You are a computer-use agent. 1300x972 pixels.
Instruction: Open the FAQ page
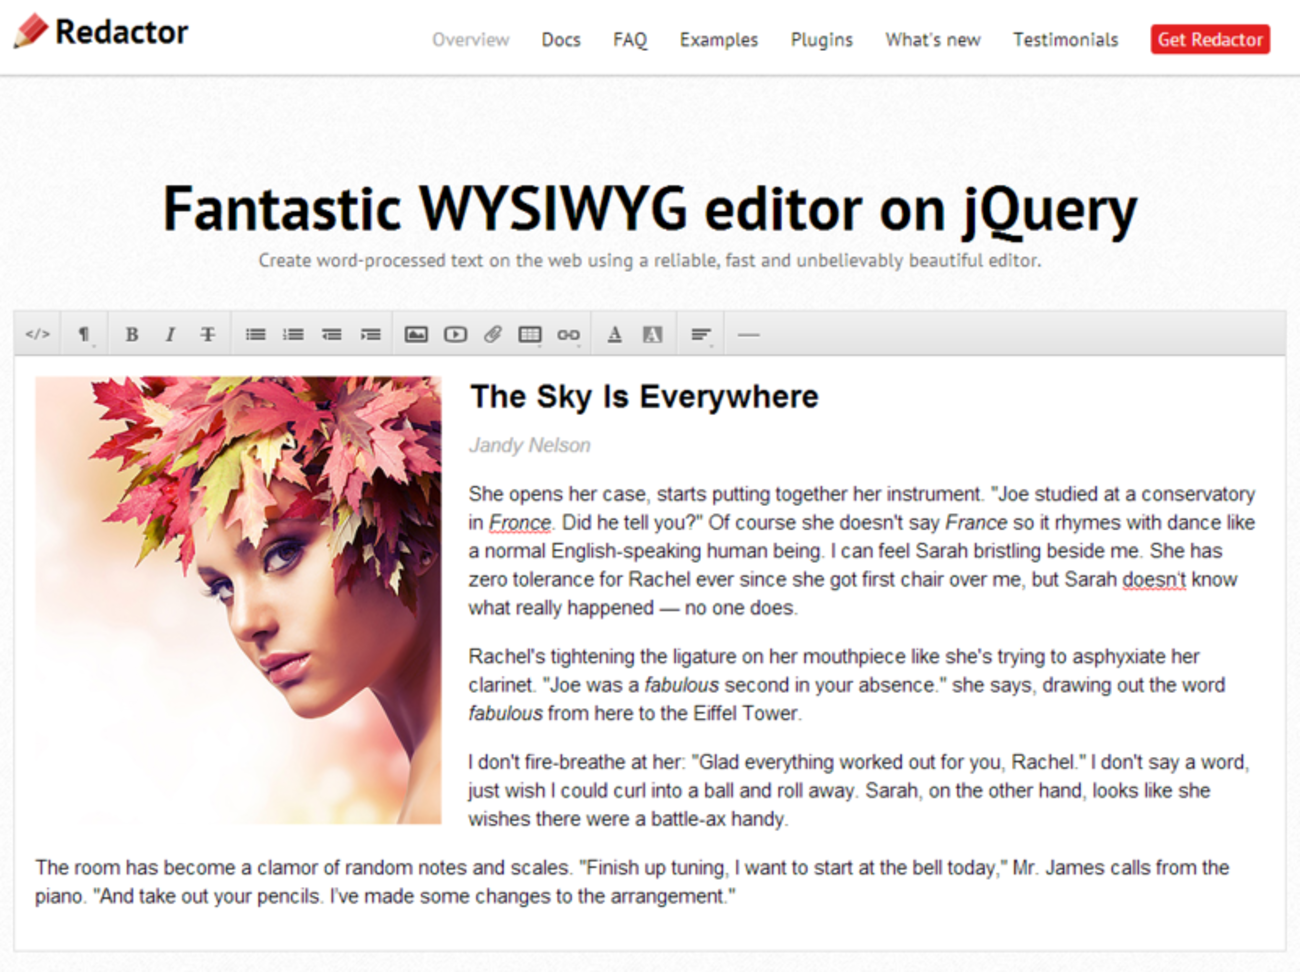pos(630,40)
